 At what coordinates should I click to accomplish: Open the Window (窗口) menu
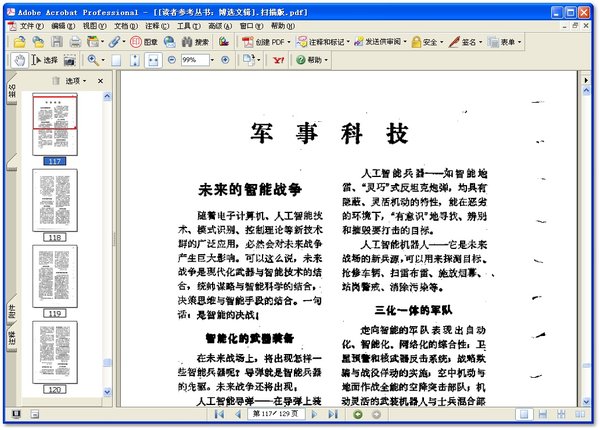tap(251, 26)
